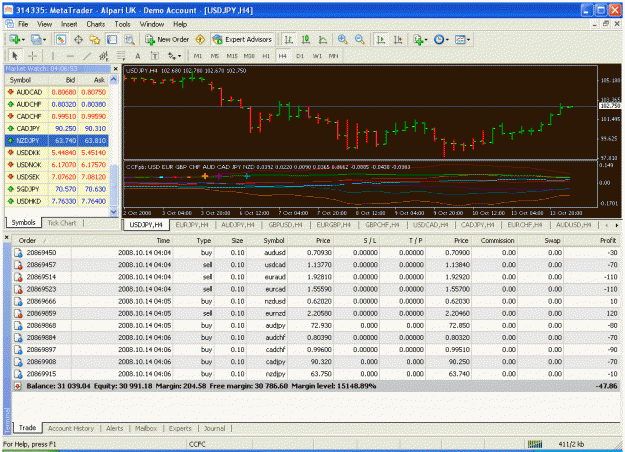
Task: Select the text label 'T' tool
Action: [x=155, y=56]
